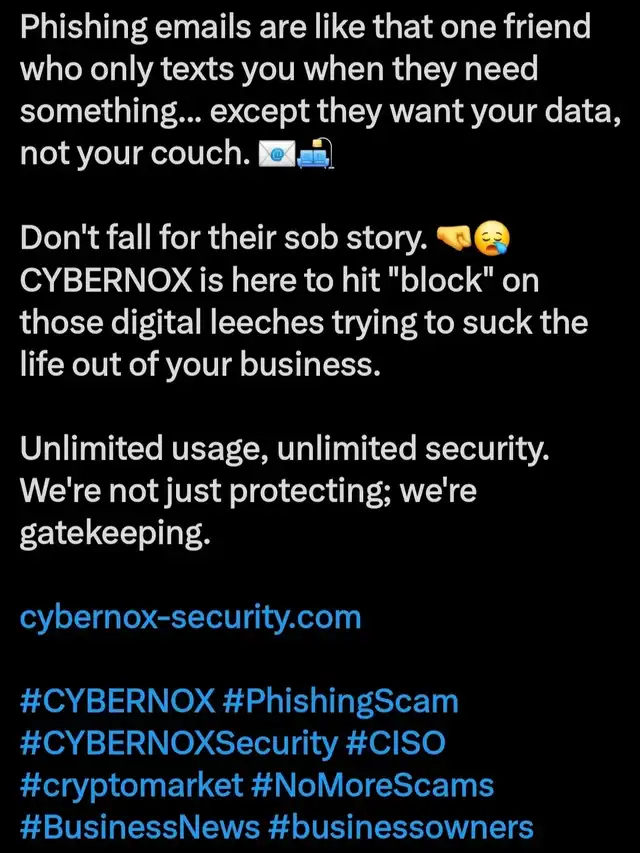The width and height of the screenshot is (640, 853).
Task: Tap the #cryptomarket hashtag
Action: 131,787
